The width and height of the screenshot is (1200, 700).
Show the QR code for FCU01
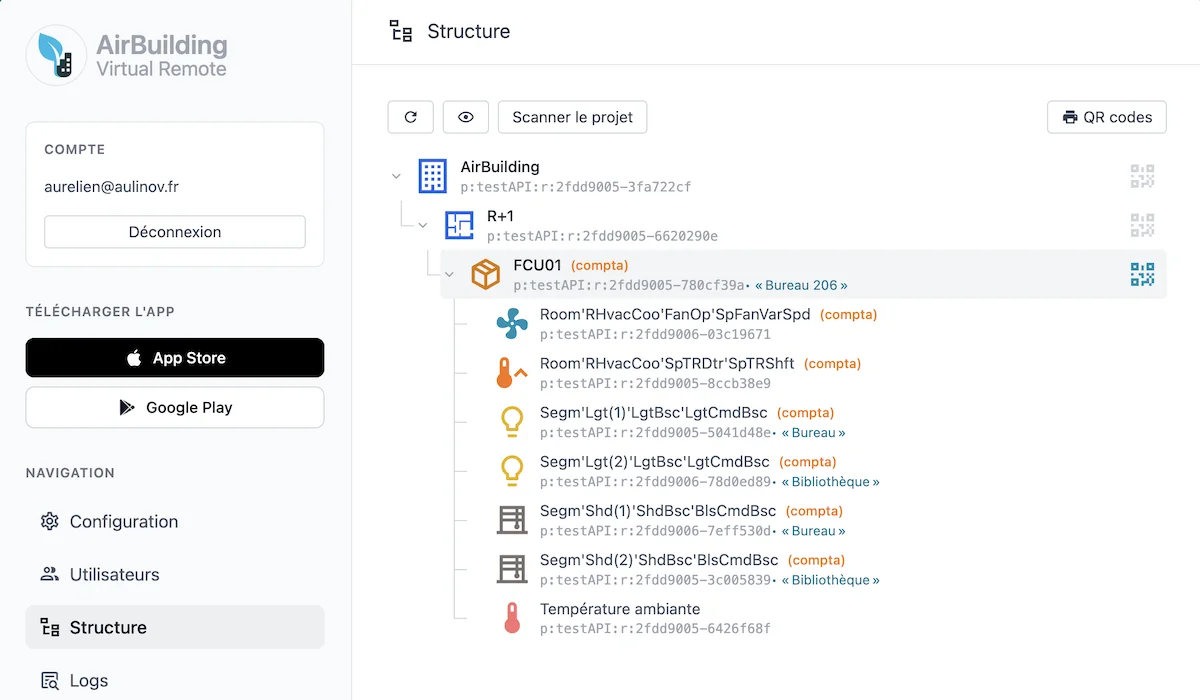click(1142, 274)
